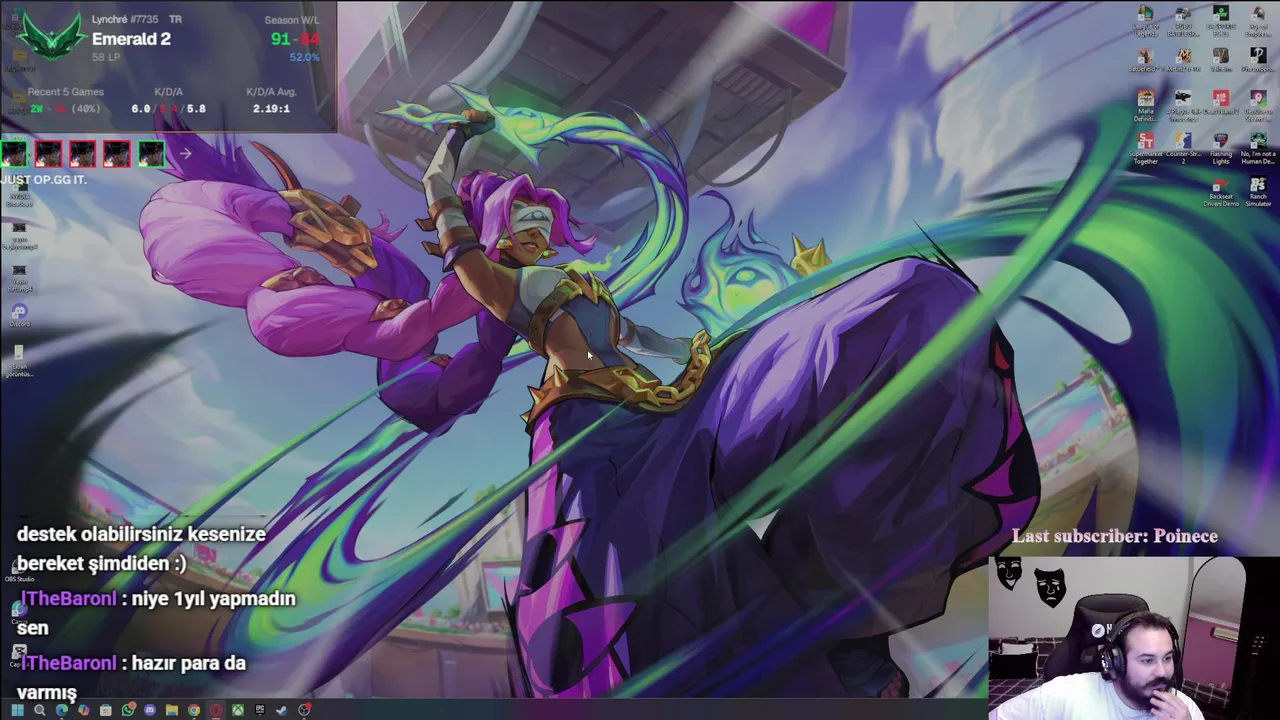Launch Supermarket Together desktop shortcut

[1146, 148]
